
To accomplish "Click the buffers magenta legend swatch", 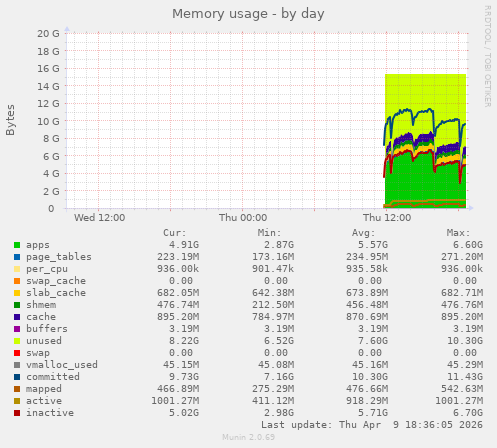I will pyautogui.click(x=17, y=329).
